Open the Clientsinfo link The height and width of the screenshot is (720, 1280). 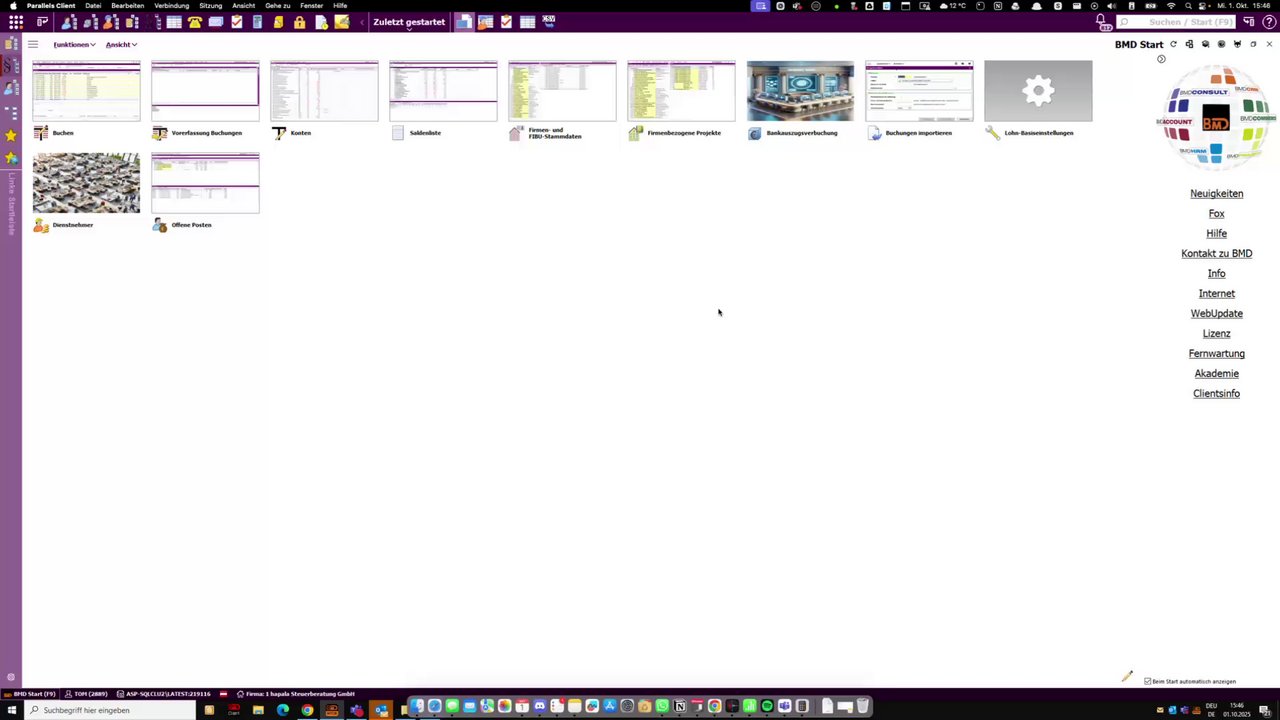click(x=1216, y=394)
